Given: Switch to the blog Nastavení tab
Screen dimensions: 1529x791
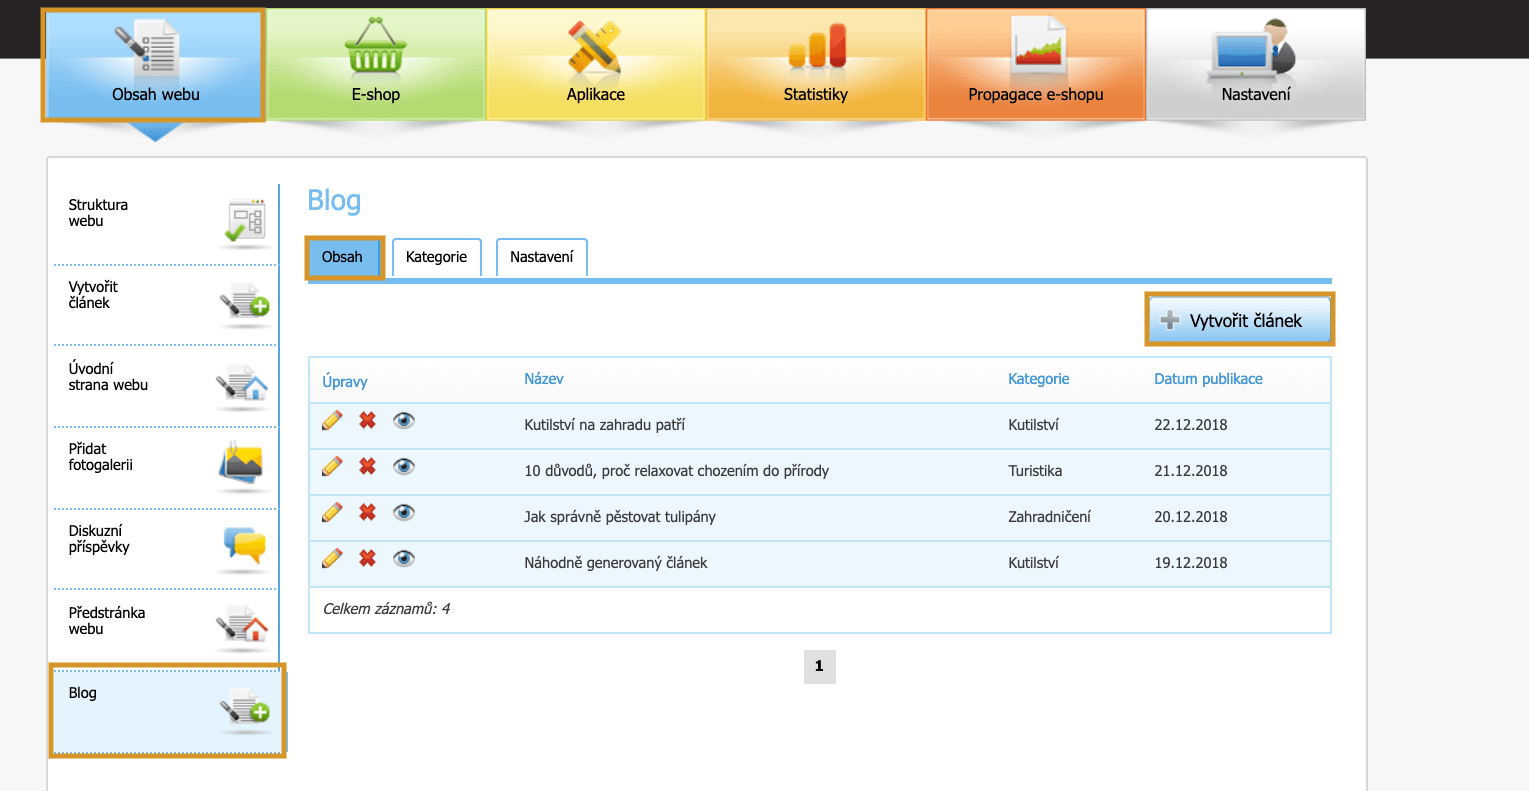Looking at the screenshot, I should click(x=542, y=257).
